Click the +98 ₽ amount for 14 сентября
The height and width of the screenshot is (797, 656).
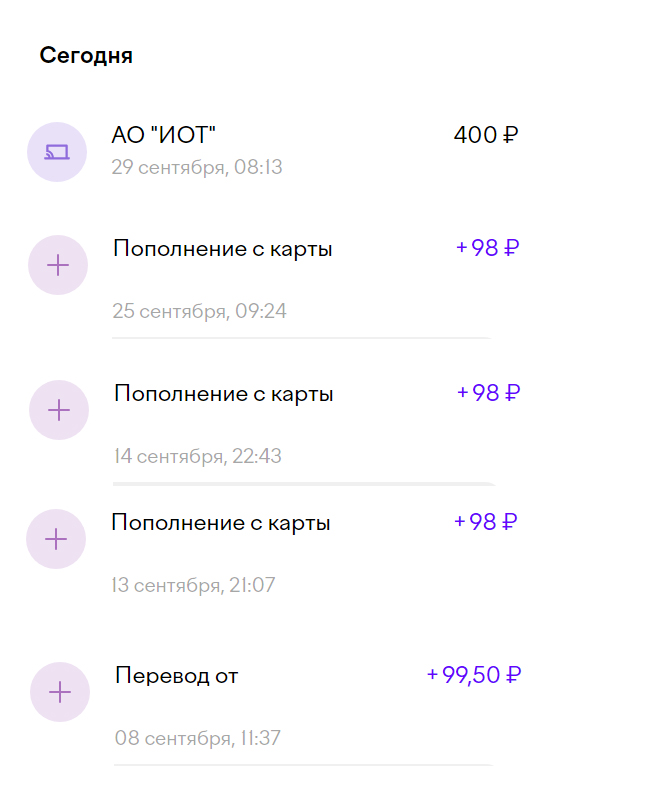coord(488,393)
